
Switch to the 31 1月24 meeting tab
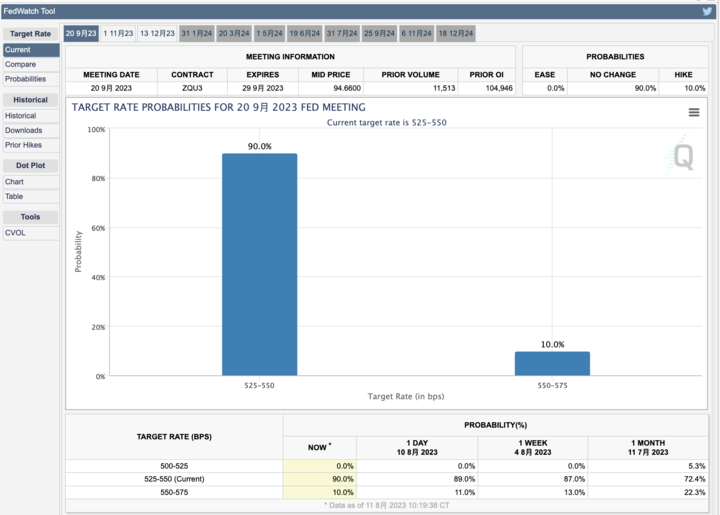pyautogui.click(x=197, y=34)
